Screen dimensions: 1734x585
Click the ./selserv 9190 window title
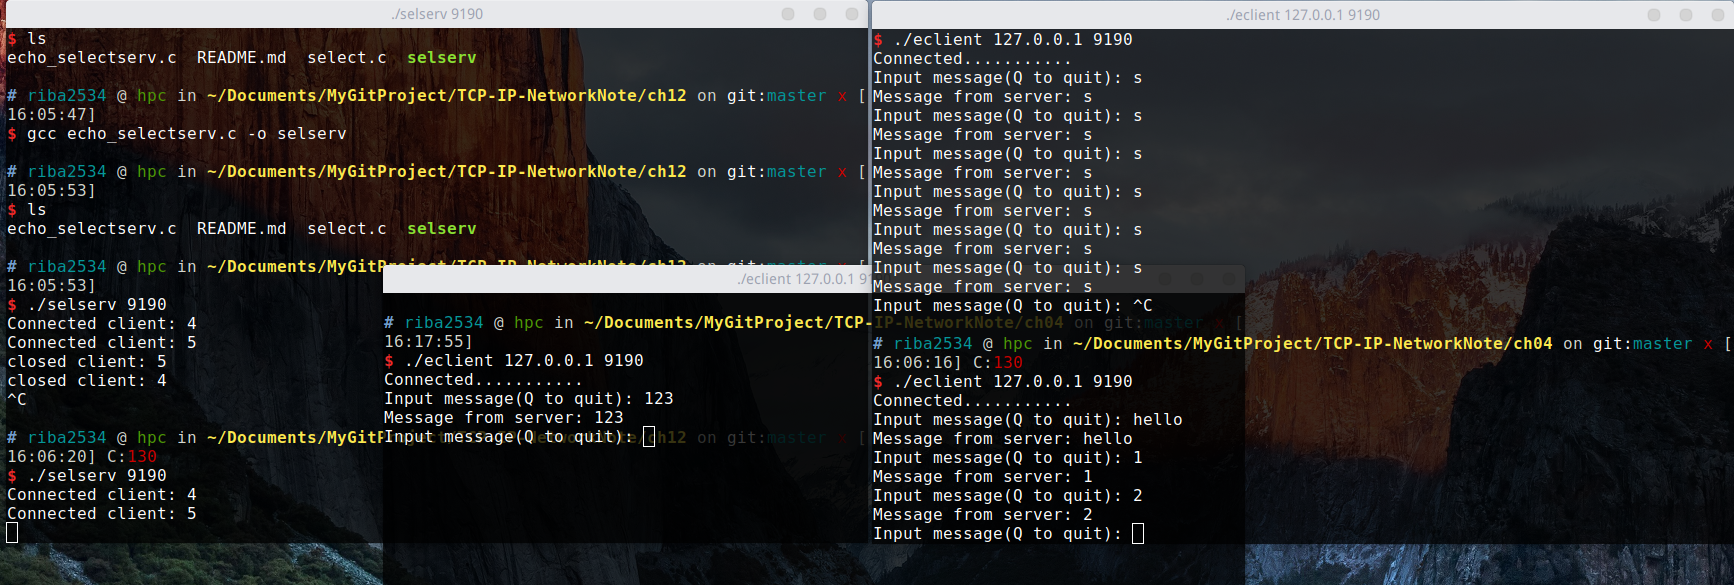click(437, 14)
